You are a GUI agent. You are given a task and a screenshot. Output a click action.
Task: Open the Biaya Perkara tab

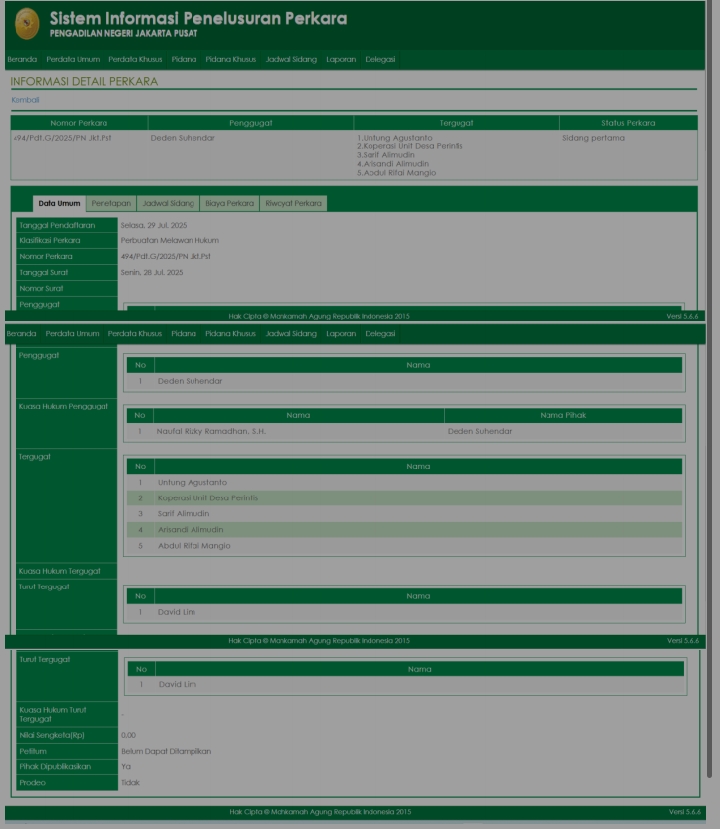229,203
